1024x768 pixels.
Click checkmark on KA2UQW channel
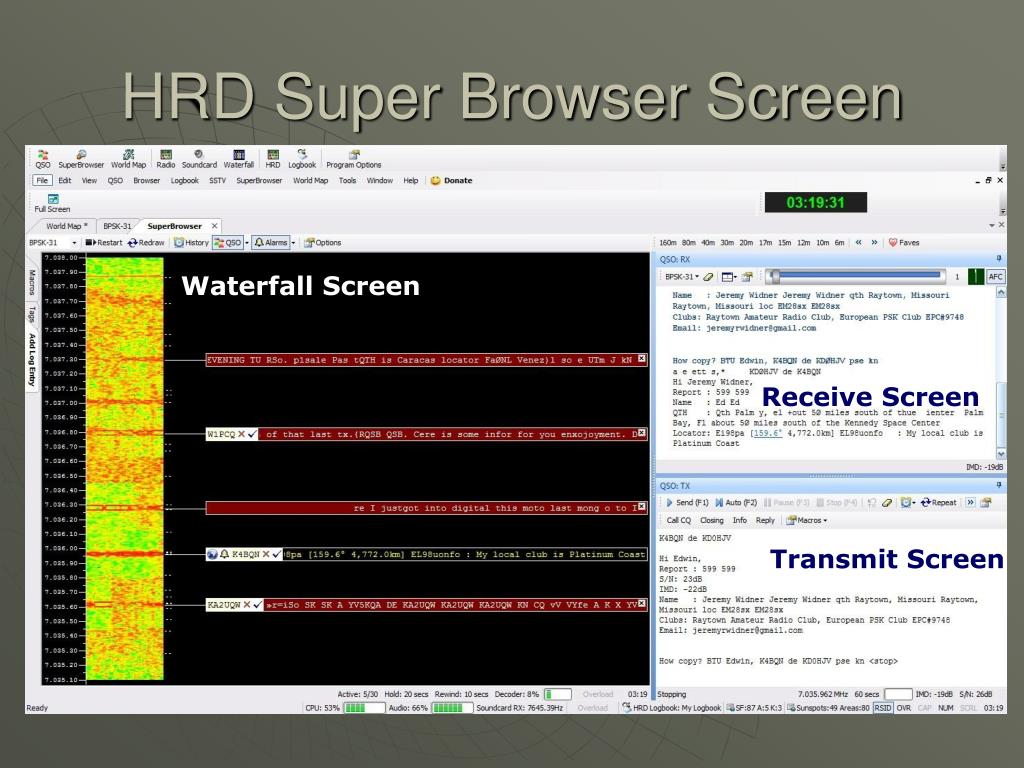258,605
